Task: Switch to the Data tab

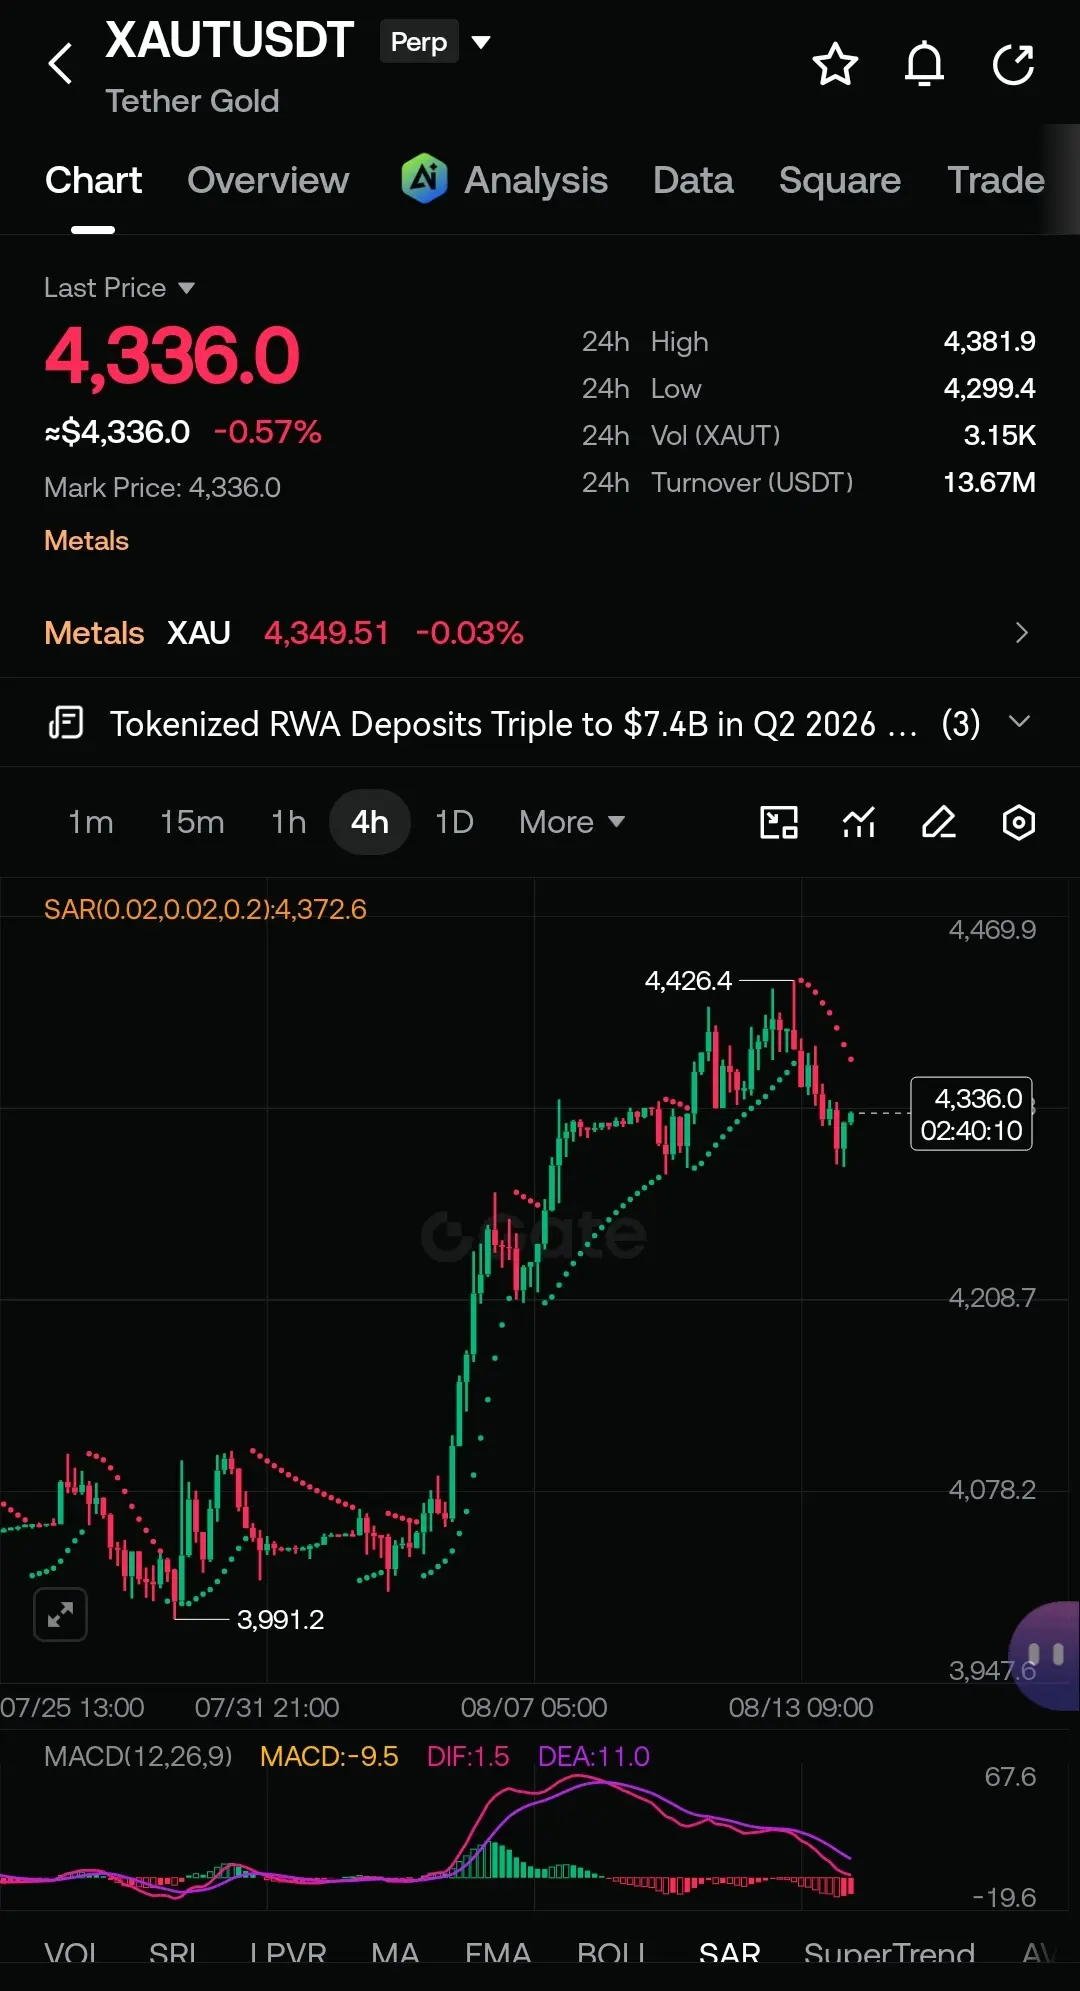Action: point(693,180)
